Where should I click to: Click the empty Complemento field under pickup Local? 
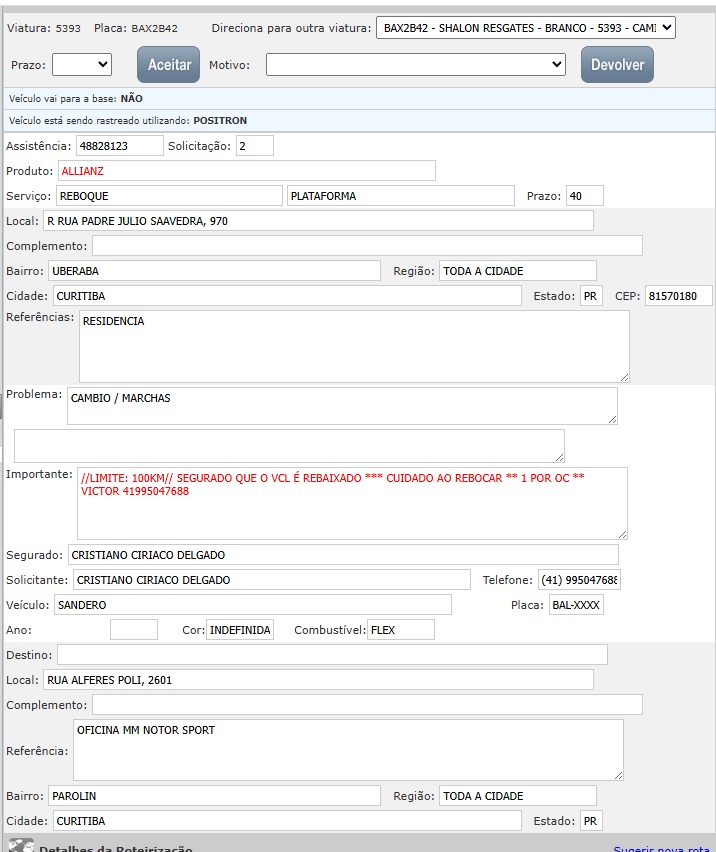pos(367,246)
